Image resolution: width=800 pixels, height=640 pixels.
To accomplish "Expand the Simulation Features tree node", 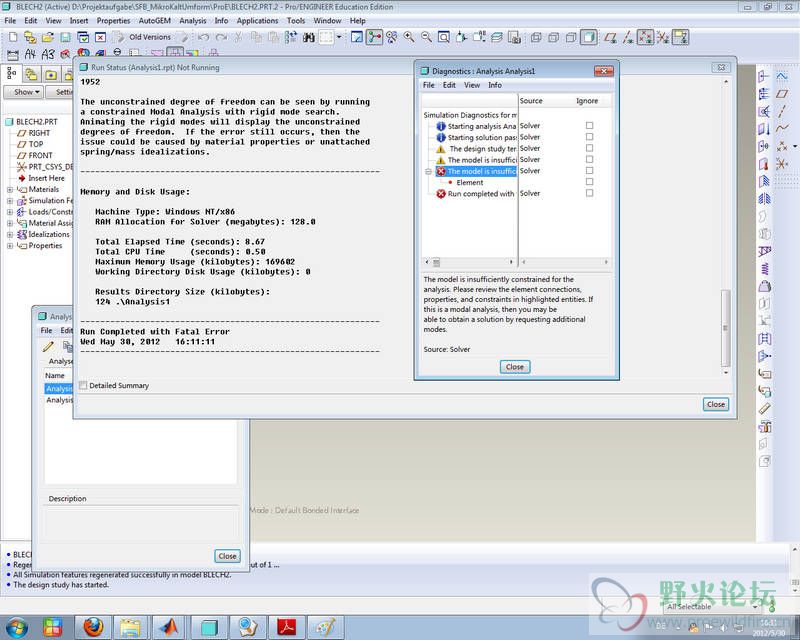I will [10, 201].
